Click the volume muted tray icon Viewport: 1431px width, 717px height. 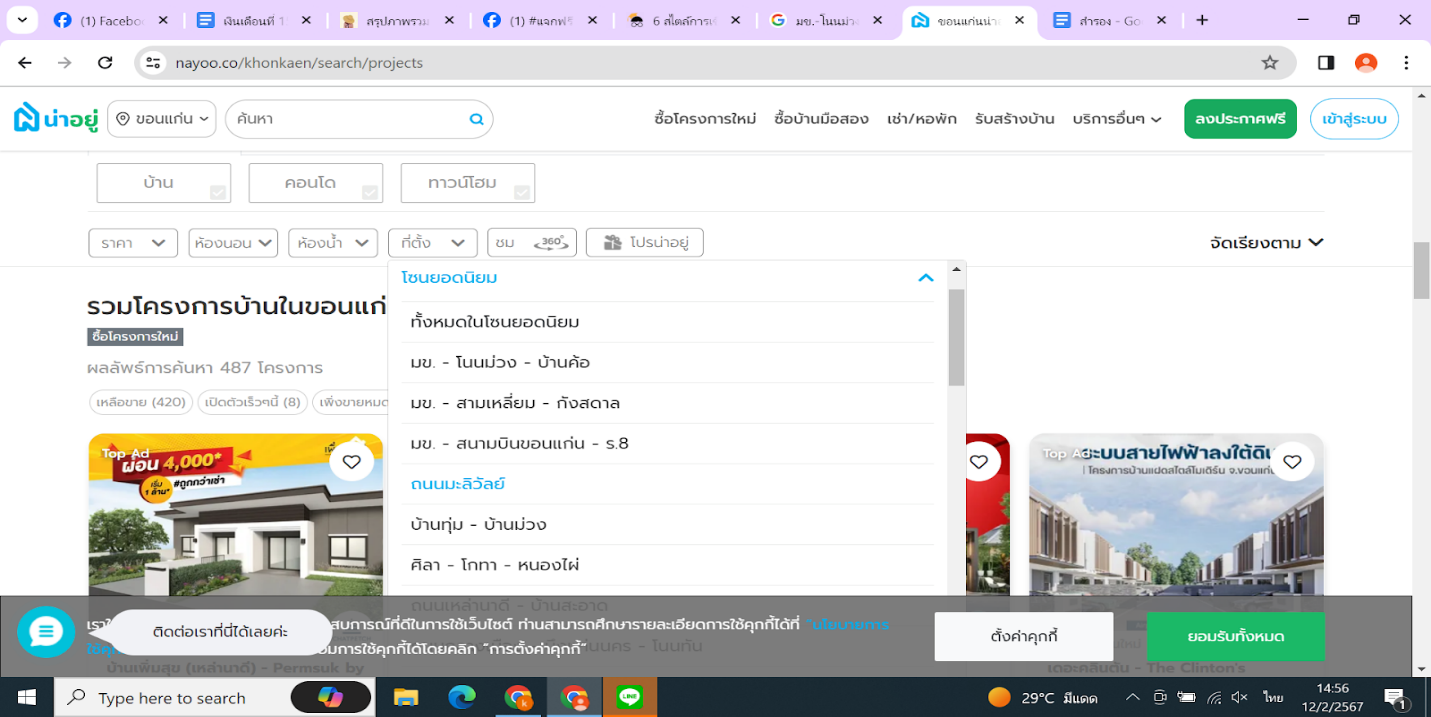click(1240, 697)
